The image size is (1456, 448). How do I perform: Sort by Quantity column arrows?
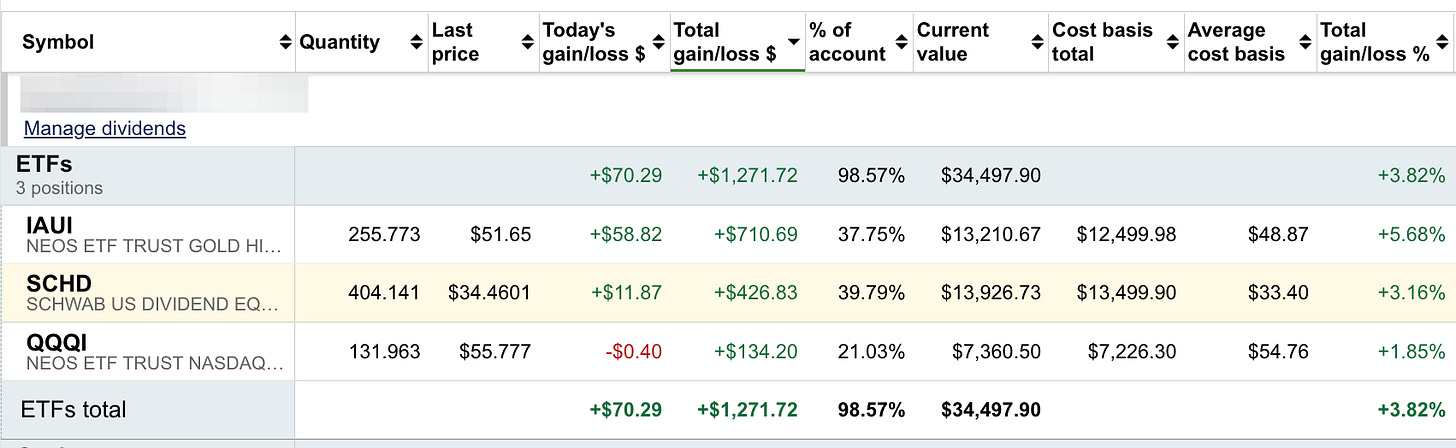click(417, 43)
